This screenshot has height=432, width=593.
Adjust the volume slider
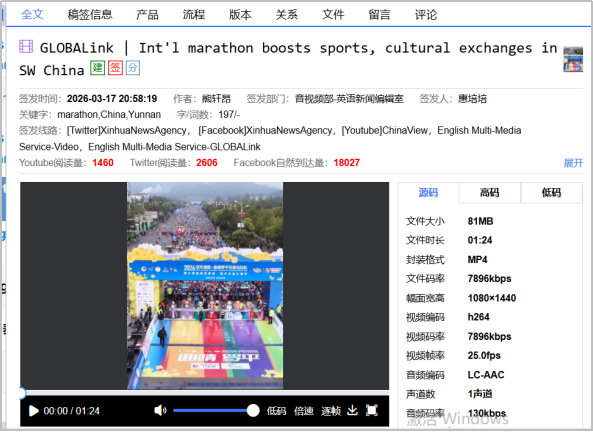point(216,410)
